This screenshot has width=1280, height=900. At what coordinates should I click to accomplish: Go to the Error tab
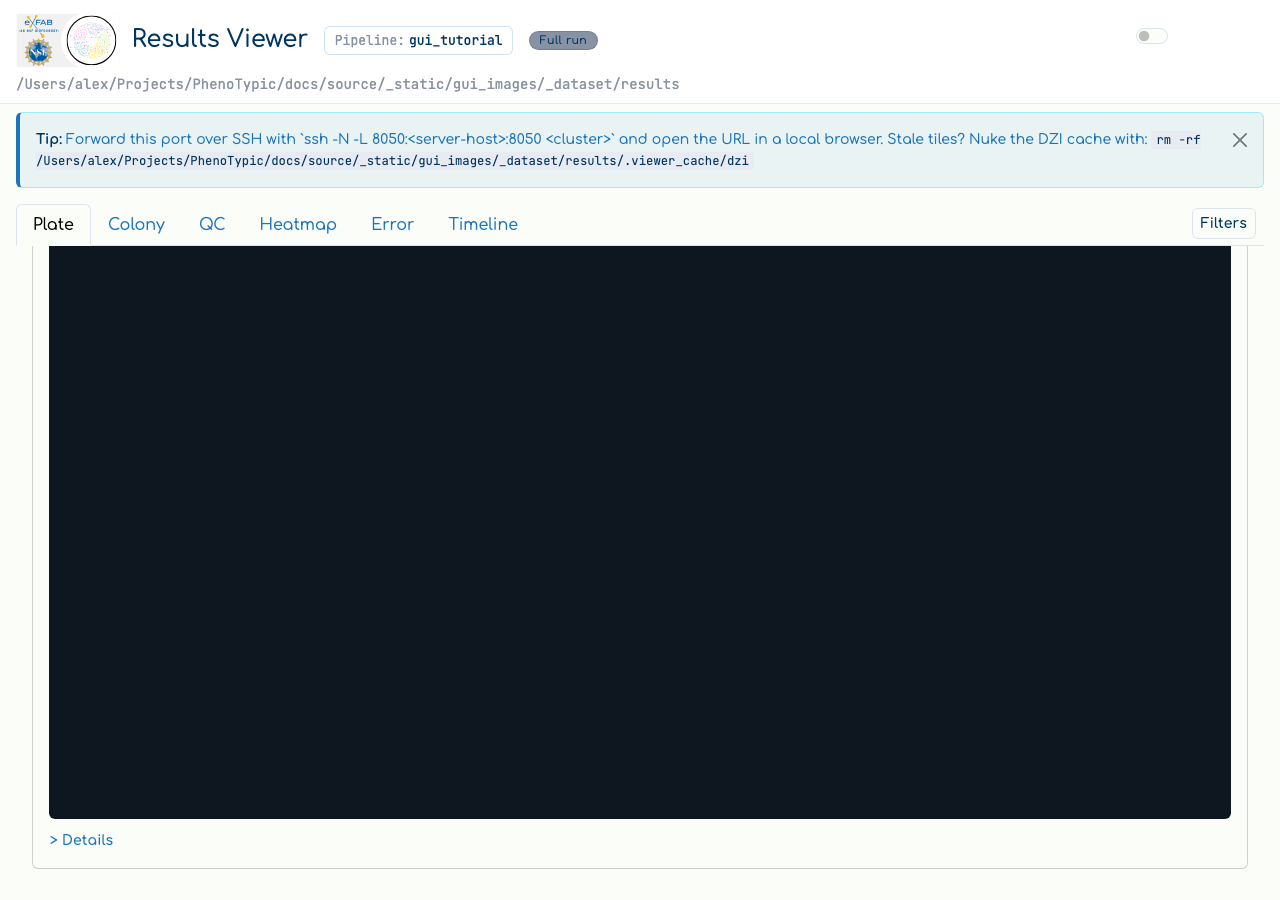click(392, 225)
